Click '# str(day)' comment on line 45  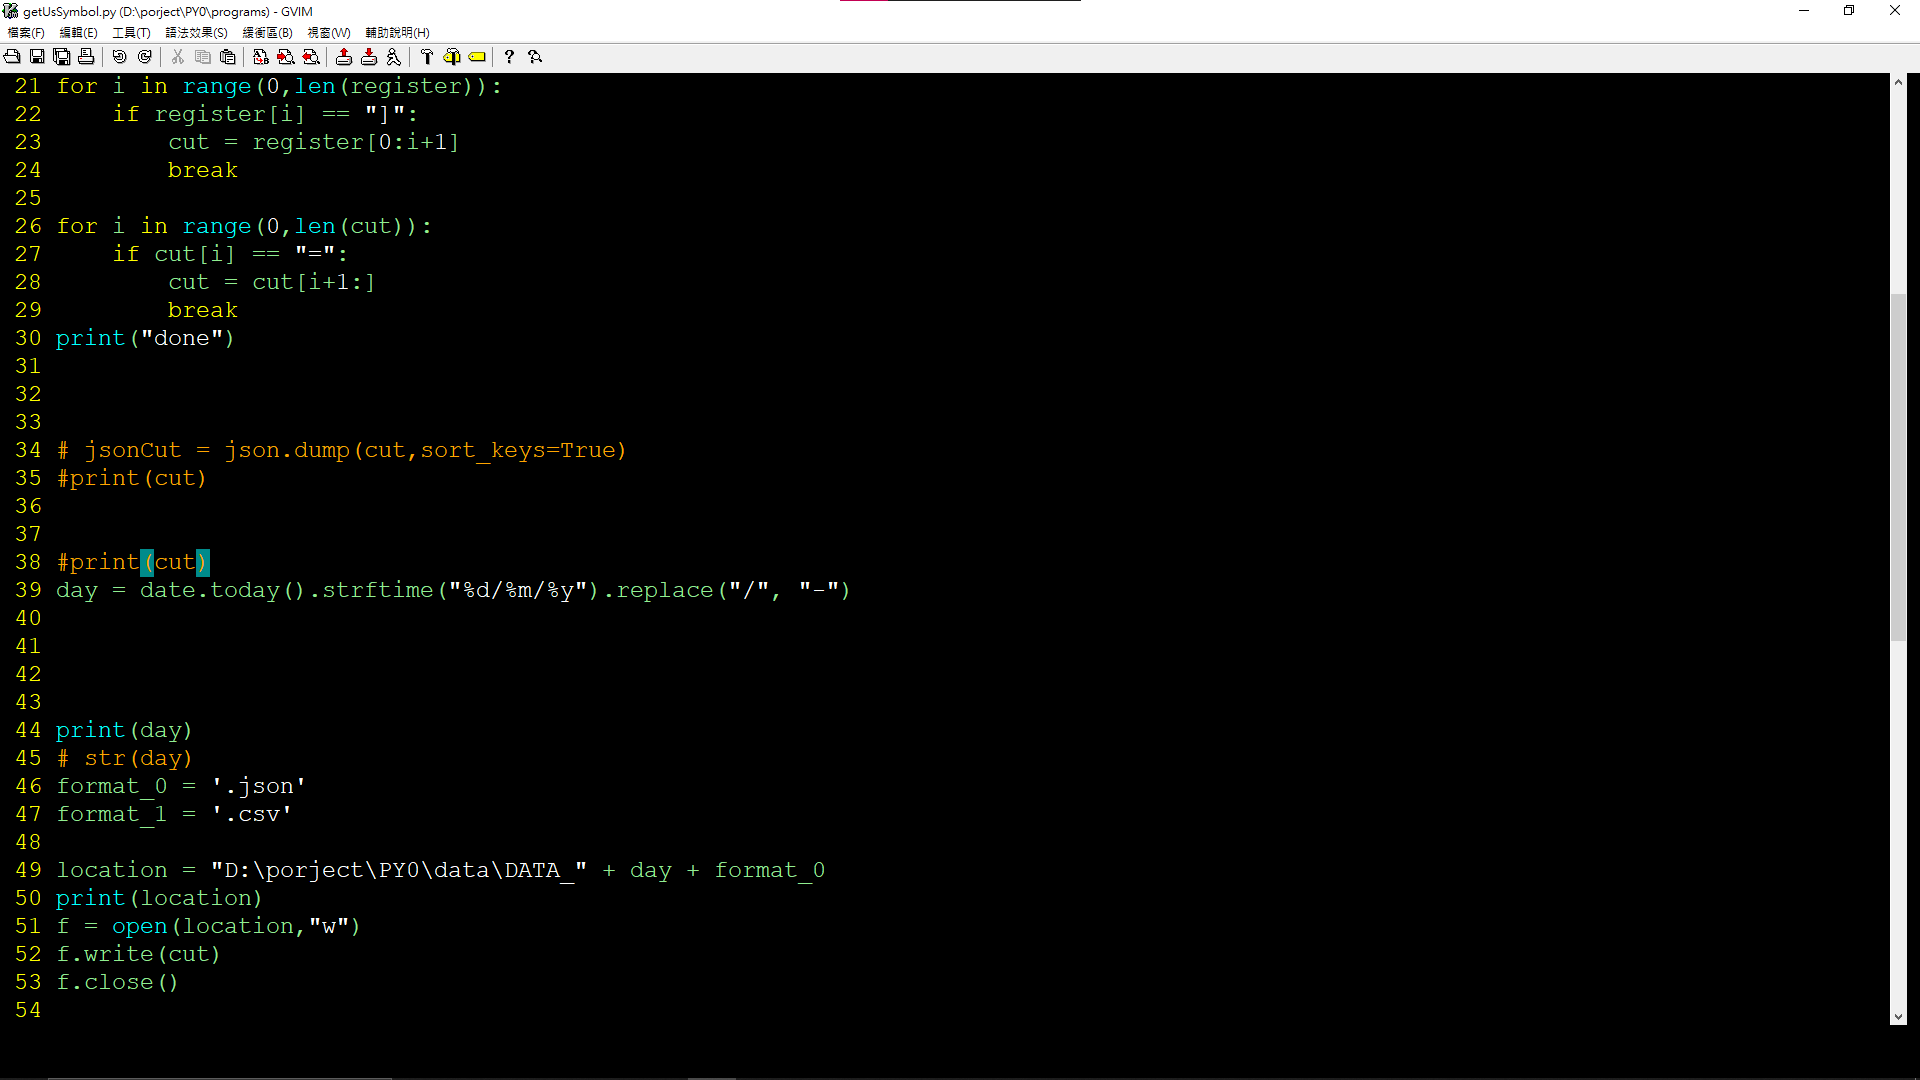pyautogui.click(x=124, y=759)
